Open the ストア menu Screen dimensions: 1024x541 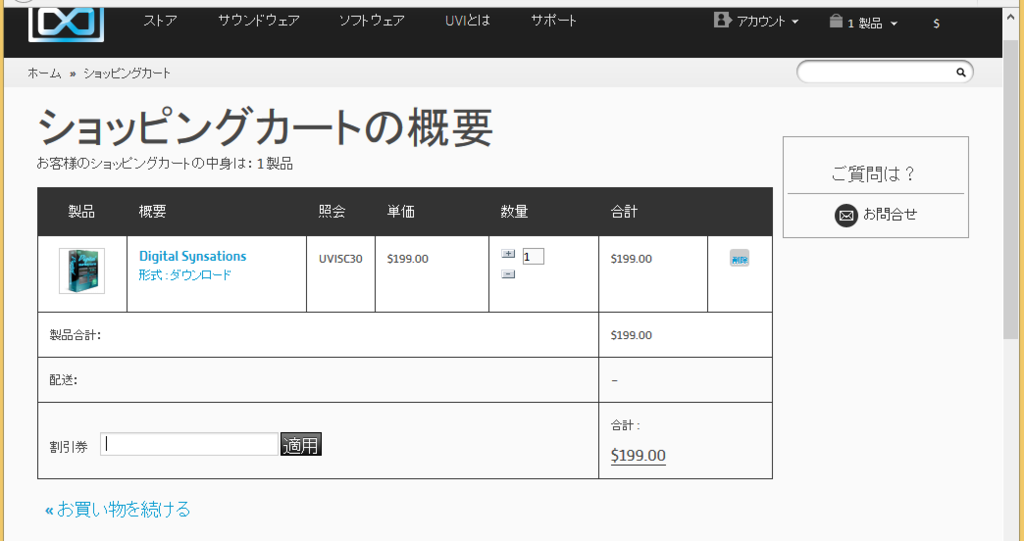tap(160, 20)
